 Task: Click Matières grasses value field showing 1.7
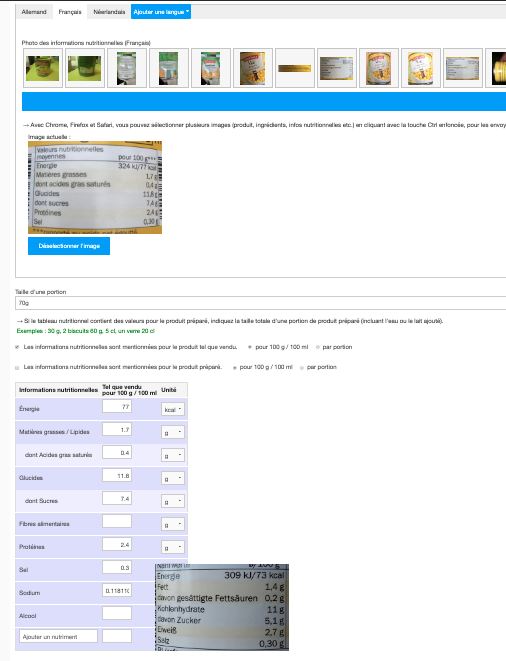pyautogui.click(x=117, y=429)
